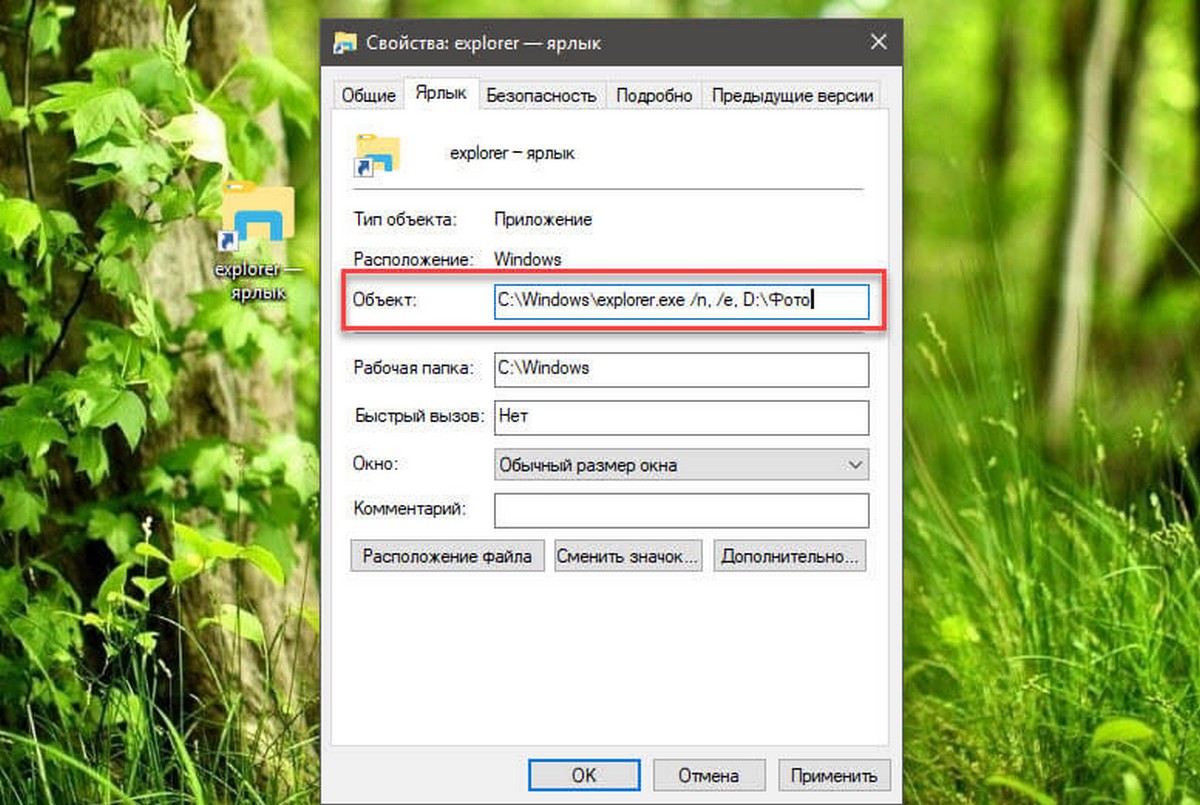Viewport: 1200px width, 805px height.
Task: Click the Сменить значок button
Action: pyautogui.click(x=628, y=555)
